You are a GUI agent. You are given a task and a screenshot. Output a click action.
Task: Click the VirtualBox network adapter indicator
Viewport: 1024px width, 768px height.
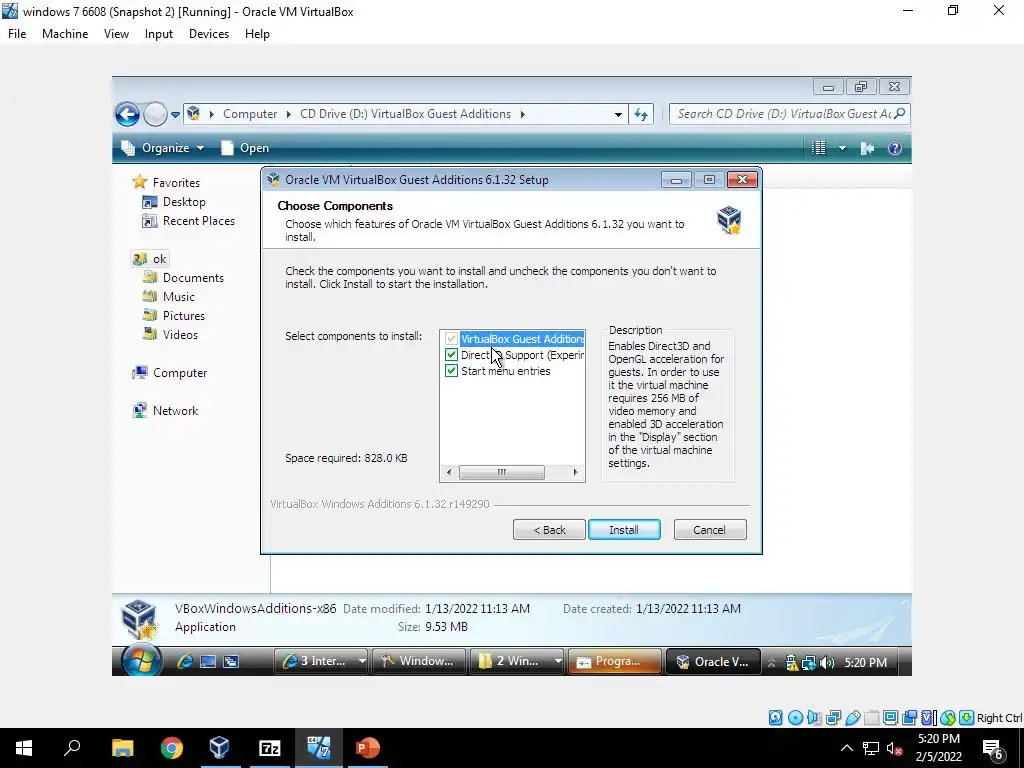(833, 718)
